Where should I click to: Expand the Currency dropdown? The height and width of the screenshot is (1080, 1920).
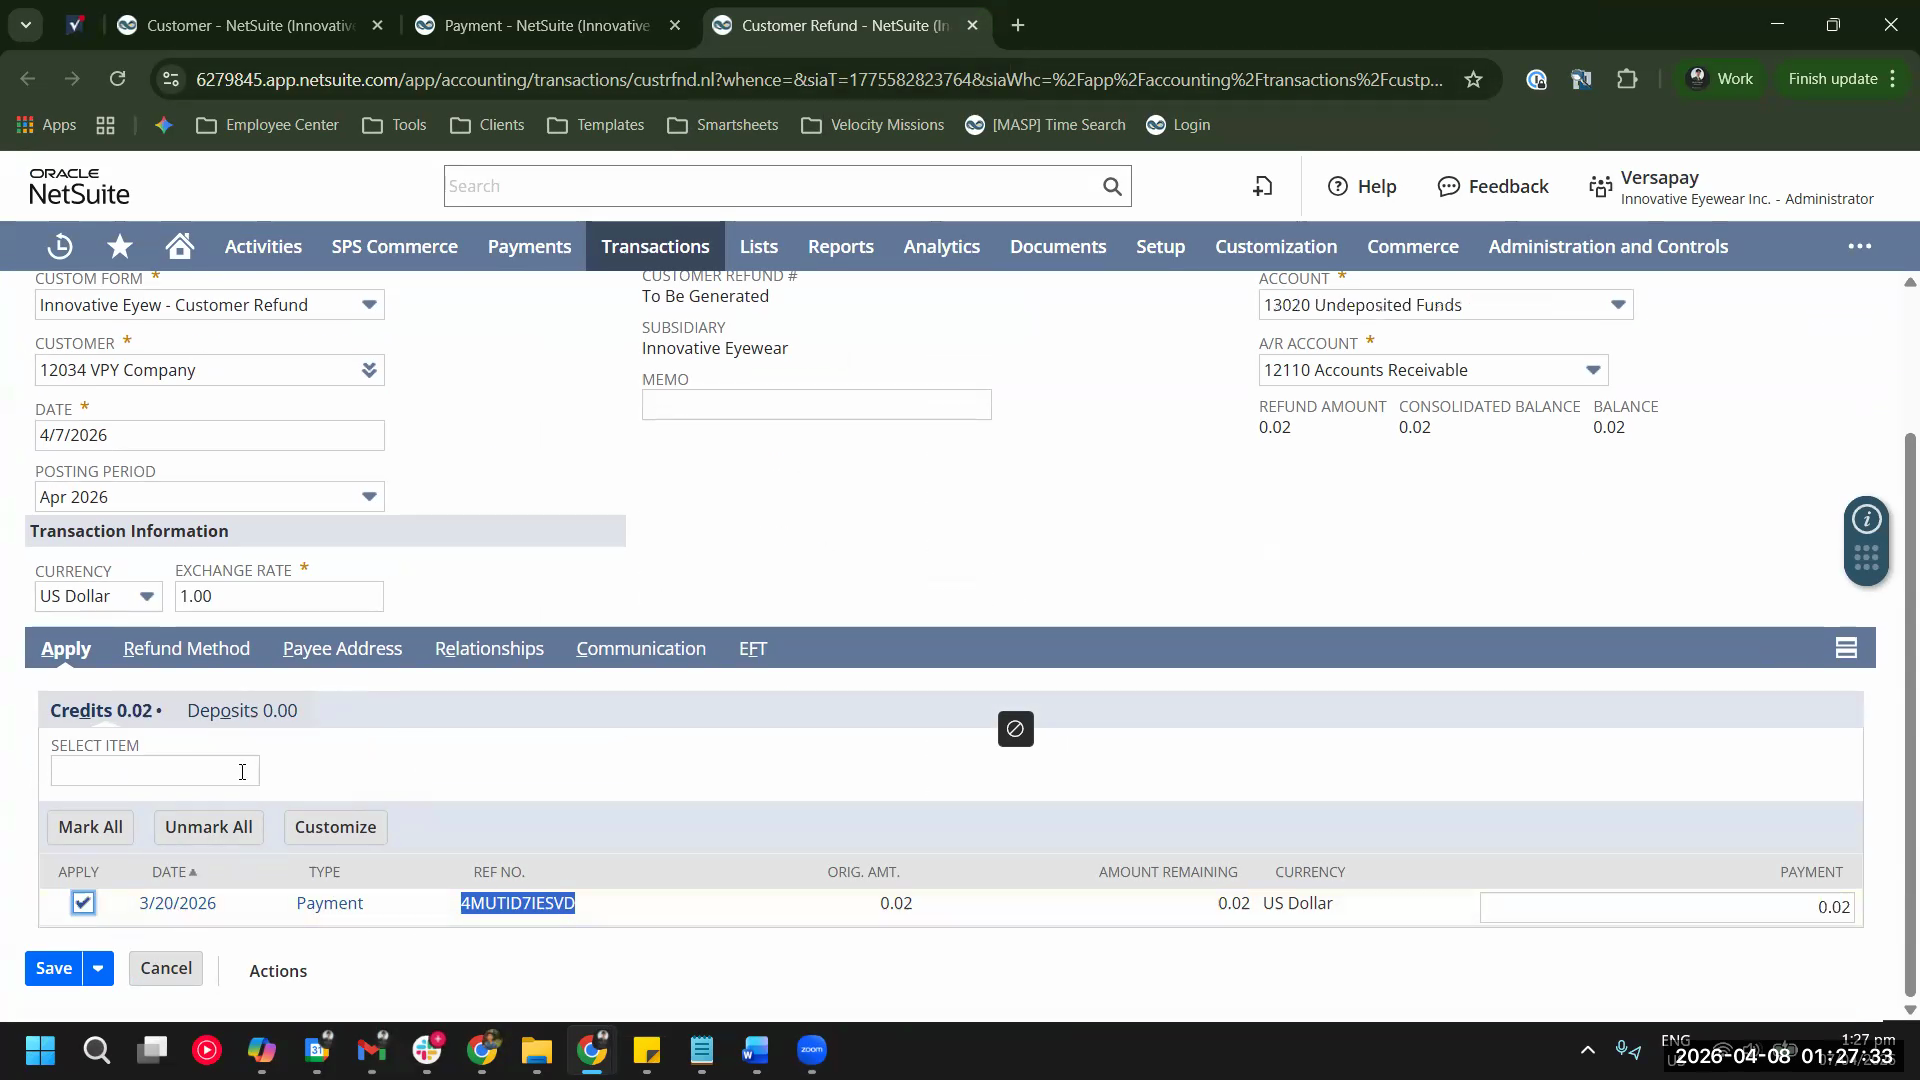click(x=147, y=596)
